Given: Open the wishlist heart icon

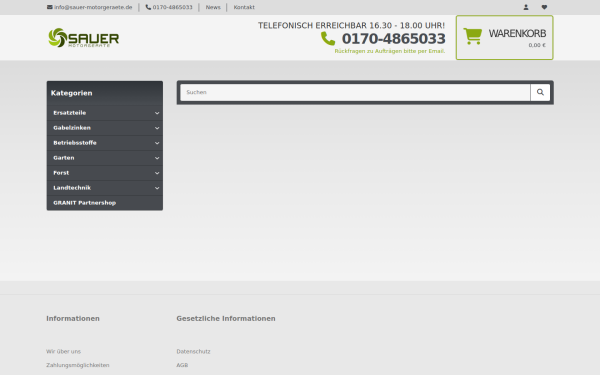Looking at the screenshot, I should click(544, 7).
